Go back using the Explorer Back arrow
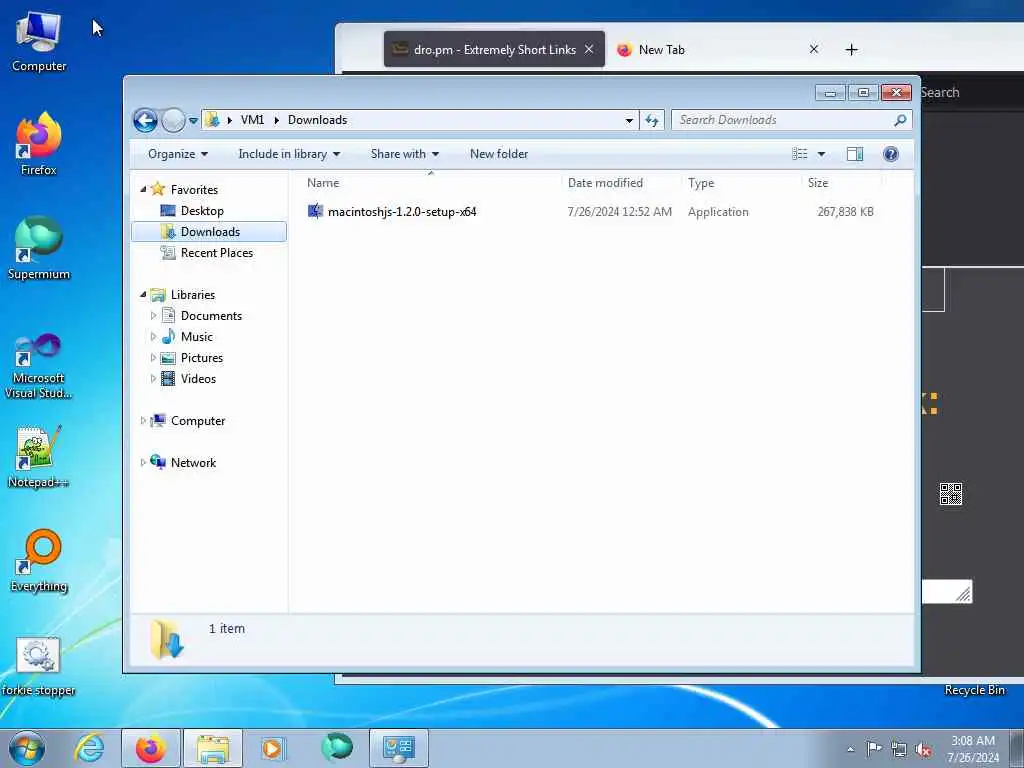The image size is (1024, 768). click(145, 120)
